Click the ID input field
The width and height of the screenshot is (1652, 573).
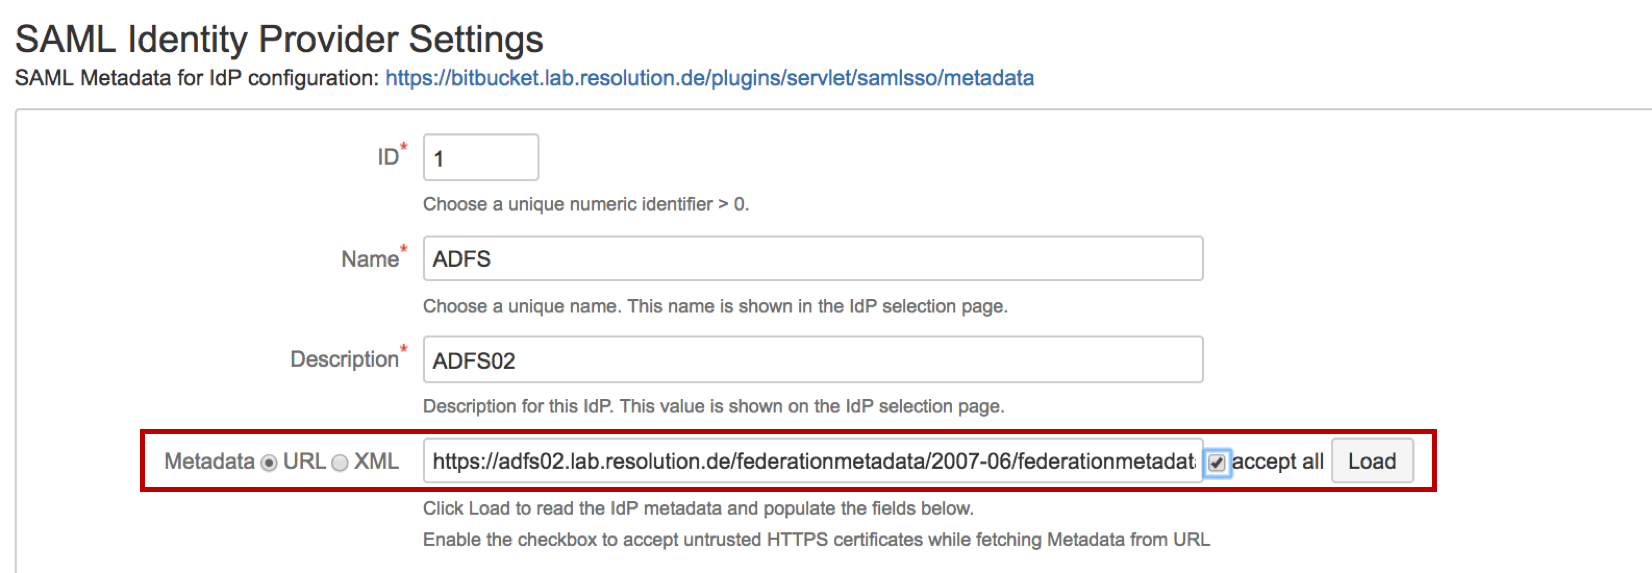pyautogui.click(x=481, y=157)
